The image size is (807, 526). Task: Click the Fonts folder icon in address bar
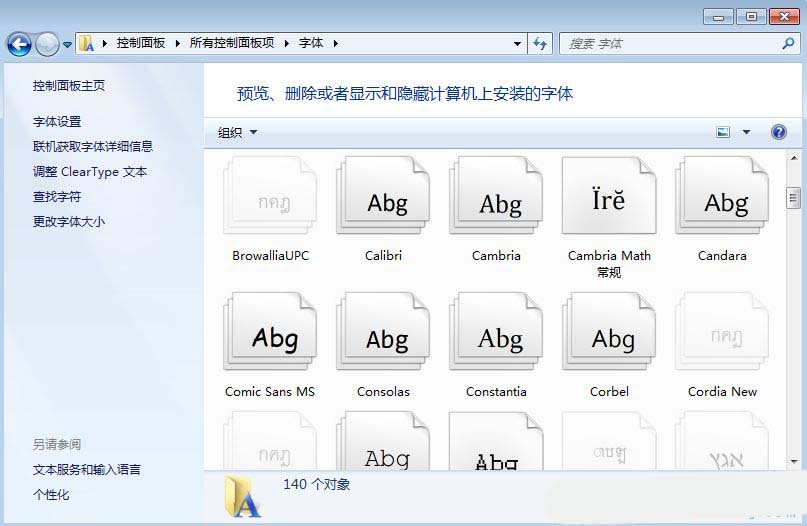86,44
